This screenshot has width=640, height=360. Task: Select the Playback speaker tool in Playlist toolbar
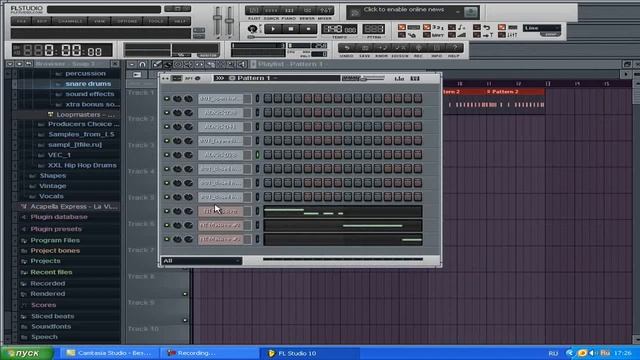pos(242,64)
